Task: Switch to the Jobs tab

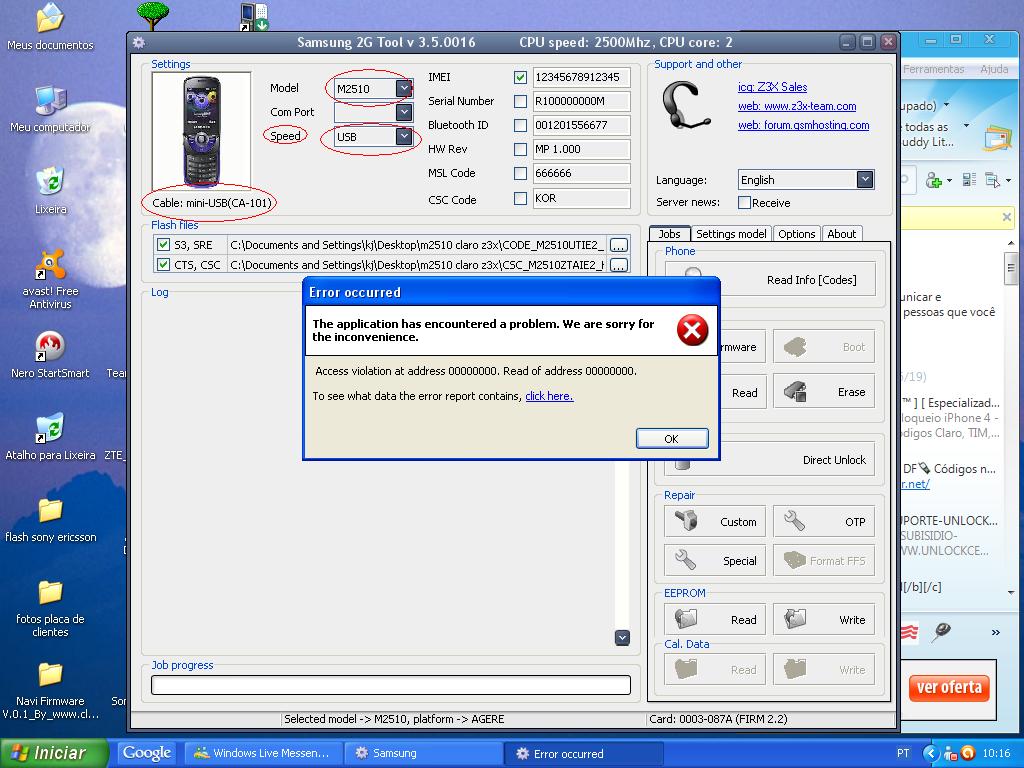Action: click(669, 234)
